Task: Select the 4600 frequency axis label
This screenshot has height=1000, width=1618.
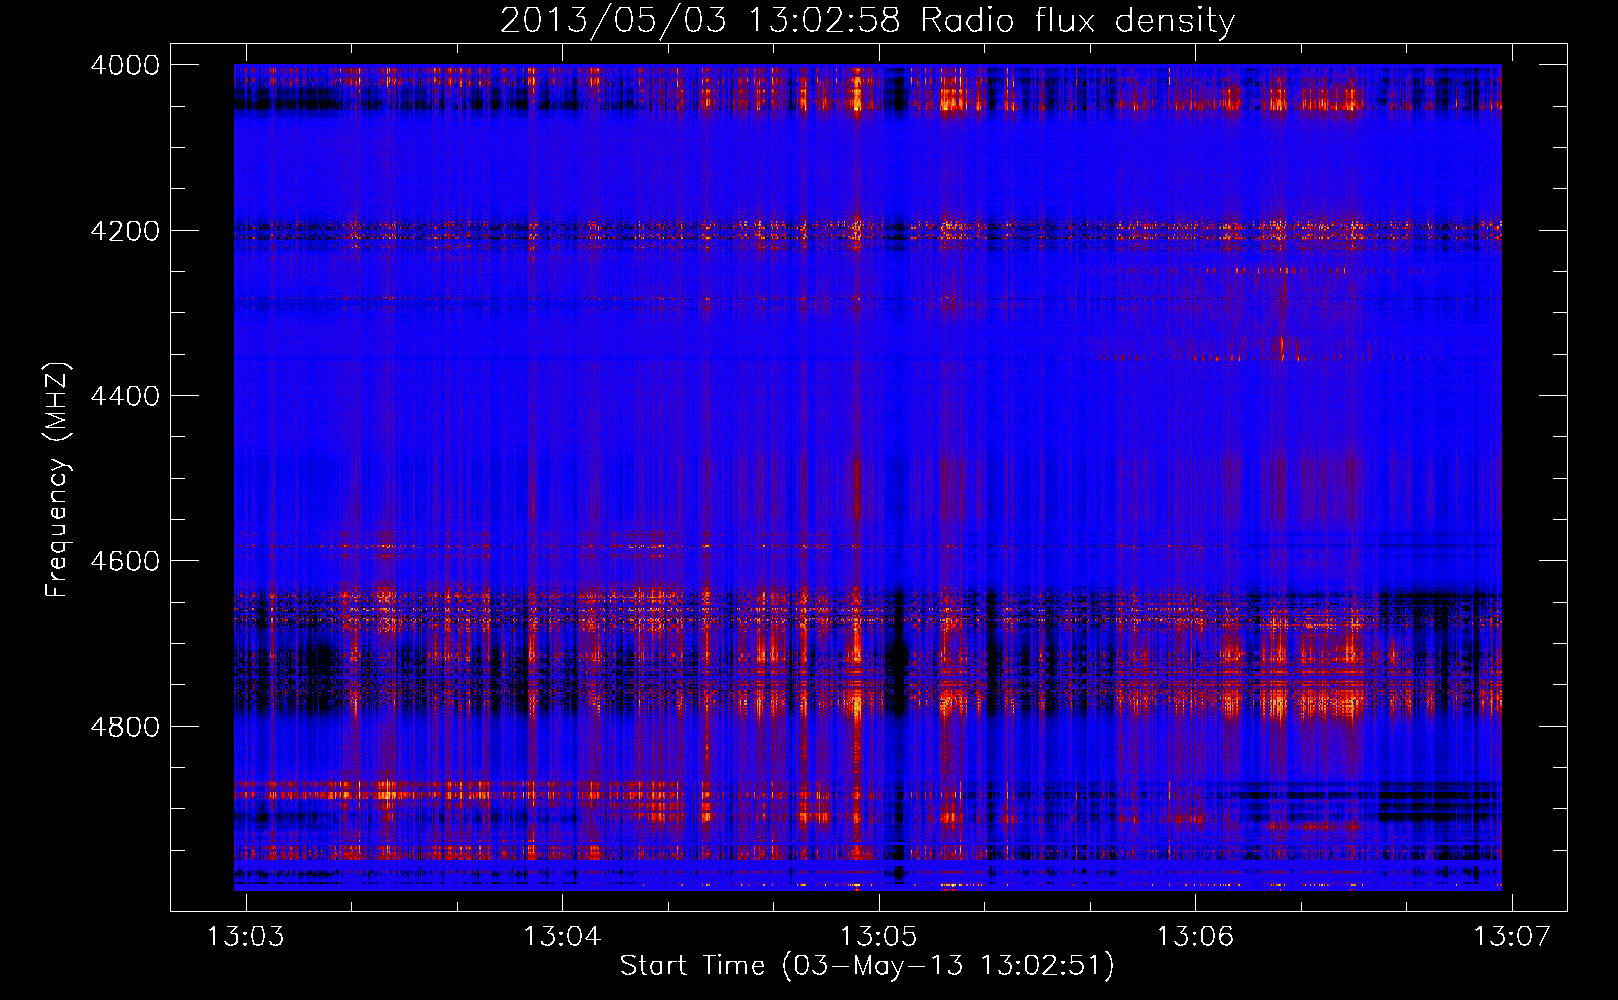Action: pyautogui.click(x=125, y=561)
